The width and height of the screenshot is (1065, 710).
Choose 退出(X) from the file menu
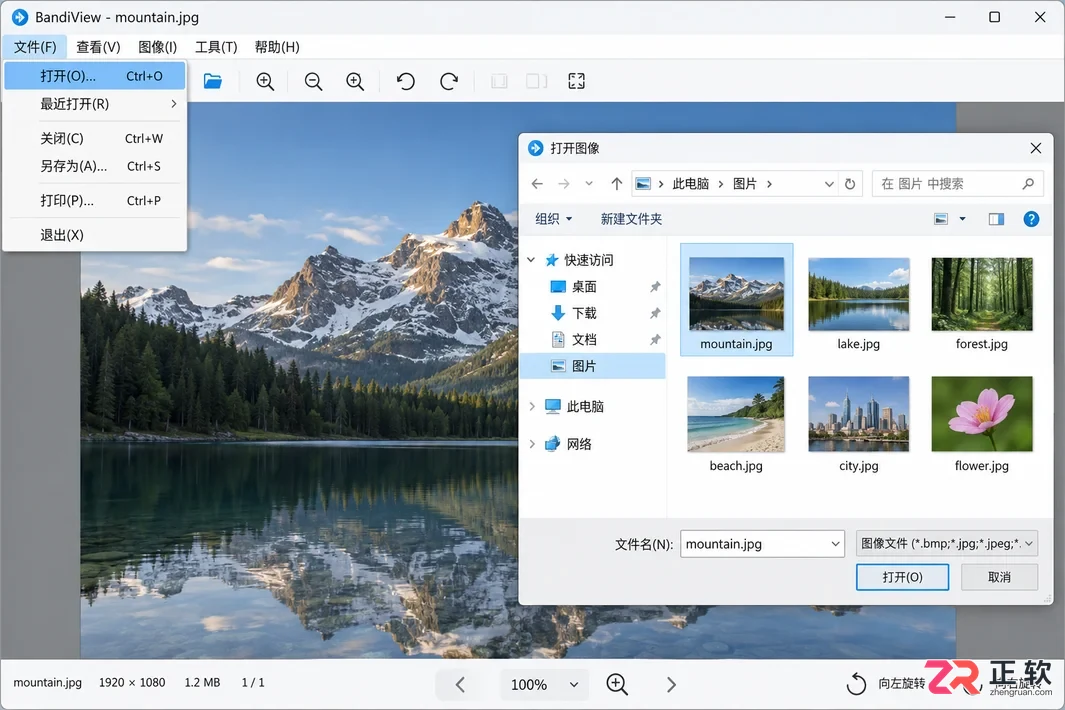(94, 235)
